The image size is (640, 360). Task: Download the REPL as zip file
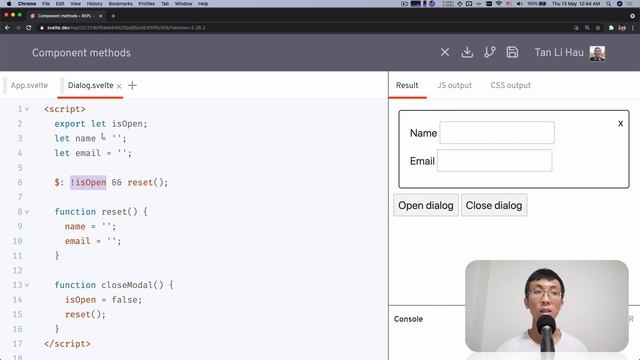[467, 52]
